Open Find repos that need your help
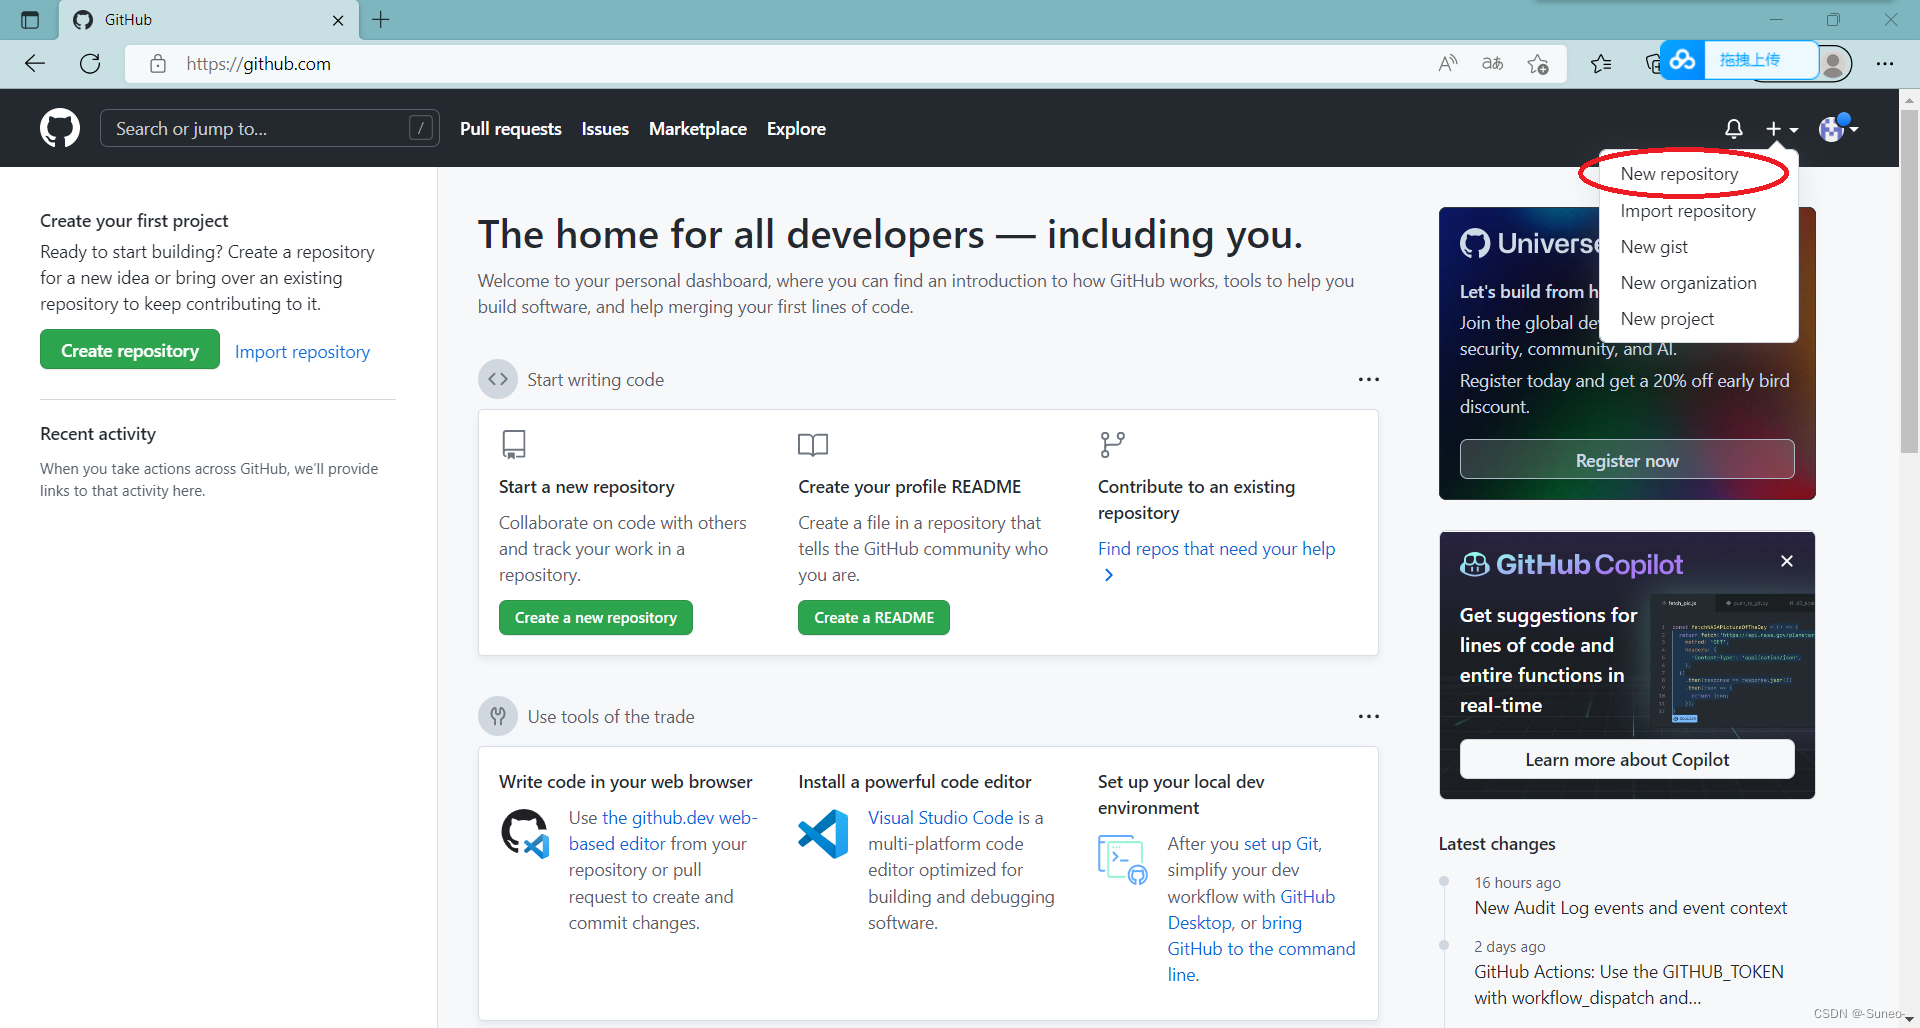Screen dimensions: 1920x1028 click(1216, 549)
